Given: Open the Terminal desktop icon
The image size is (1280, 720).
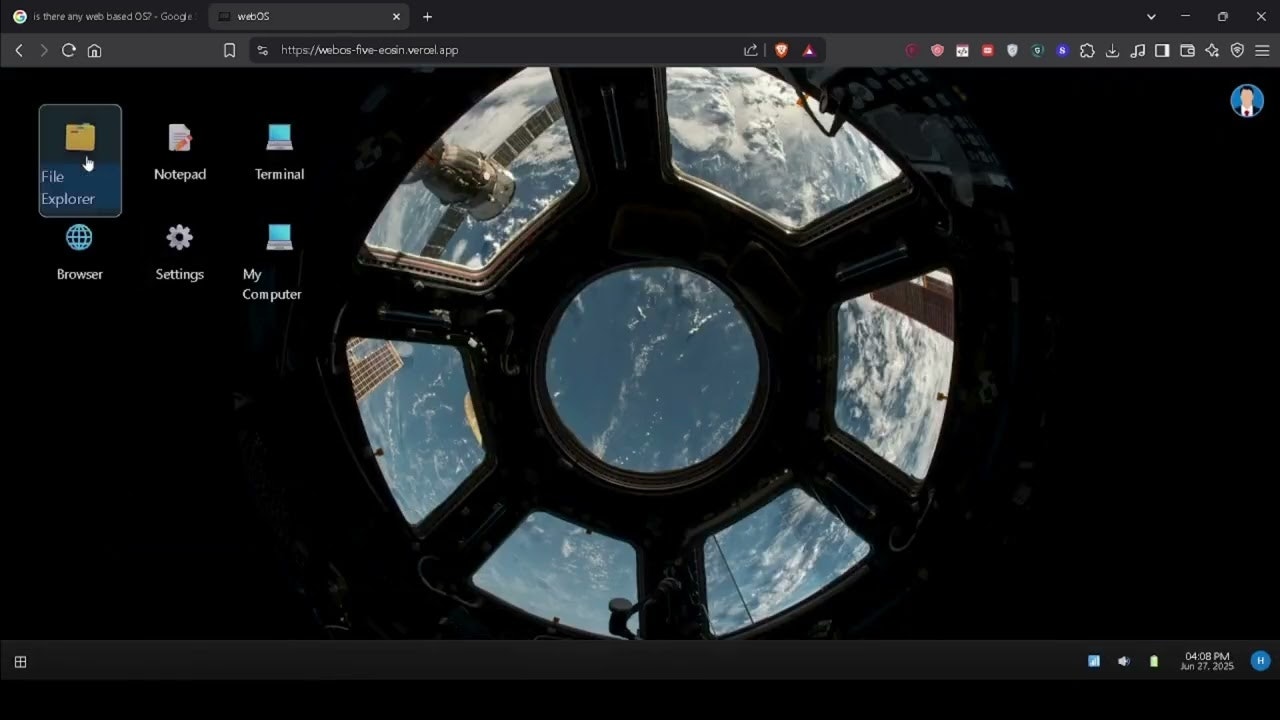Looking at the screenshot, I should [279, 152].
